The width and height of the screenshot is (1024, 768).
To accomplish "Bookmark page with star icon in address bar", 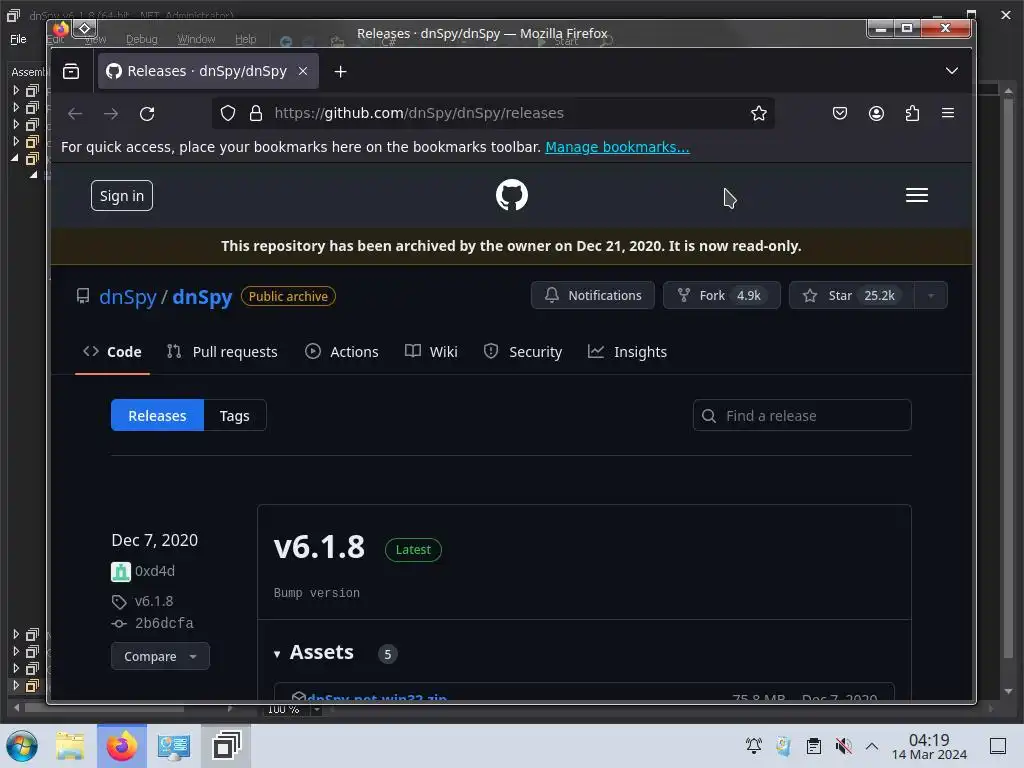I will coord(758,113).
